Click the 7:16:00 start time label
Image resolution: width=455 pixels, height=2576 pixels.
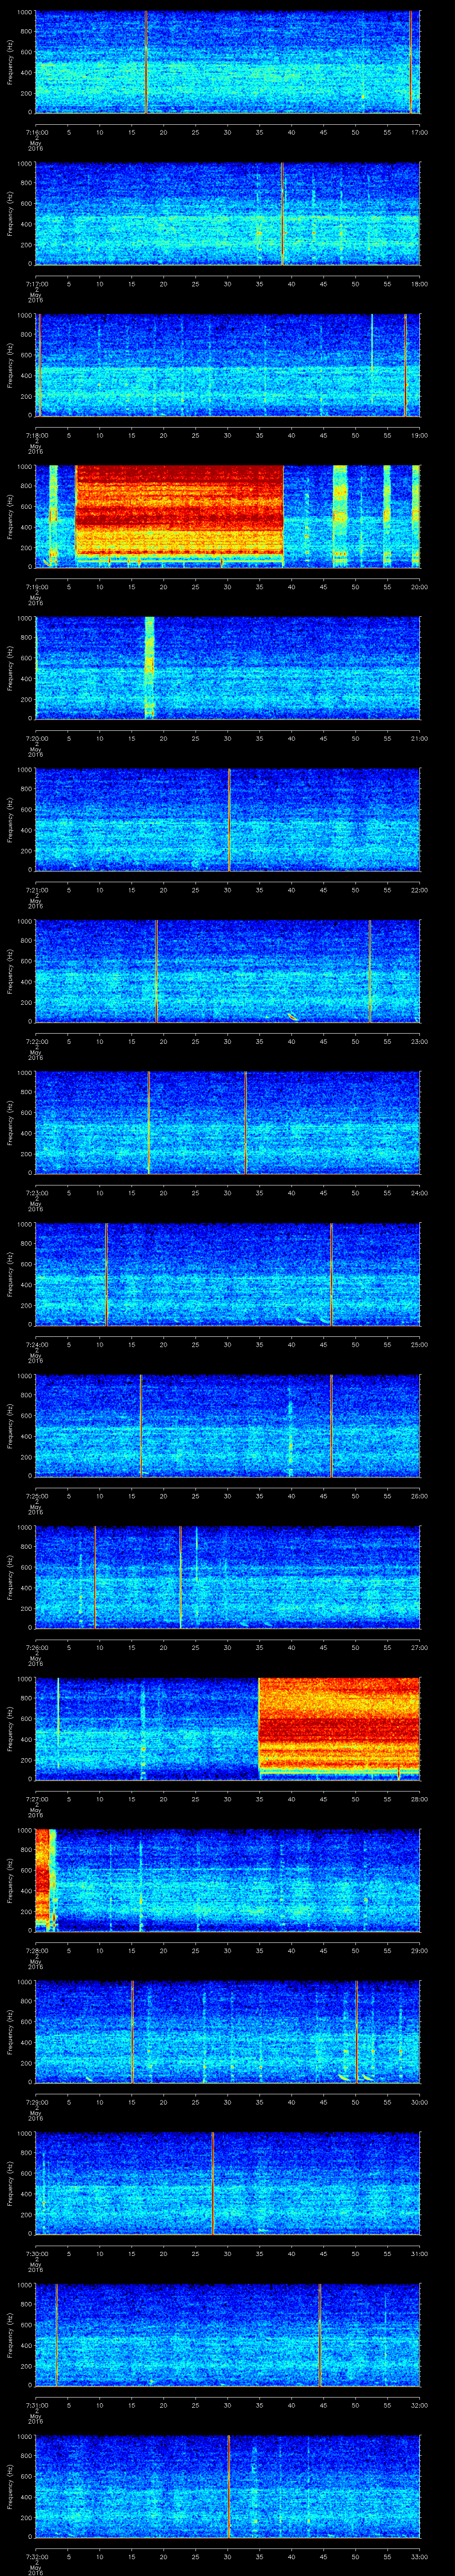[x=36, y=132]
